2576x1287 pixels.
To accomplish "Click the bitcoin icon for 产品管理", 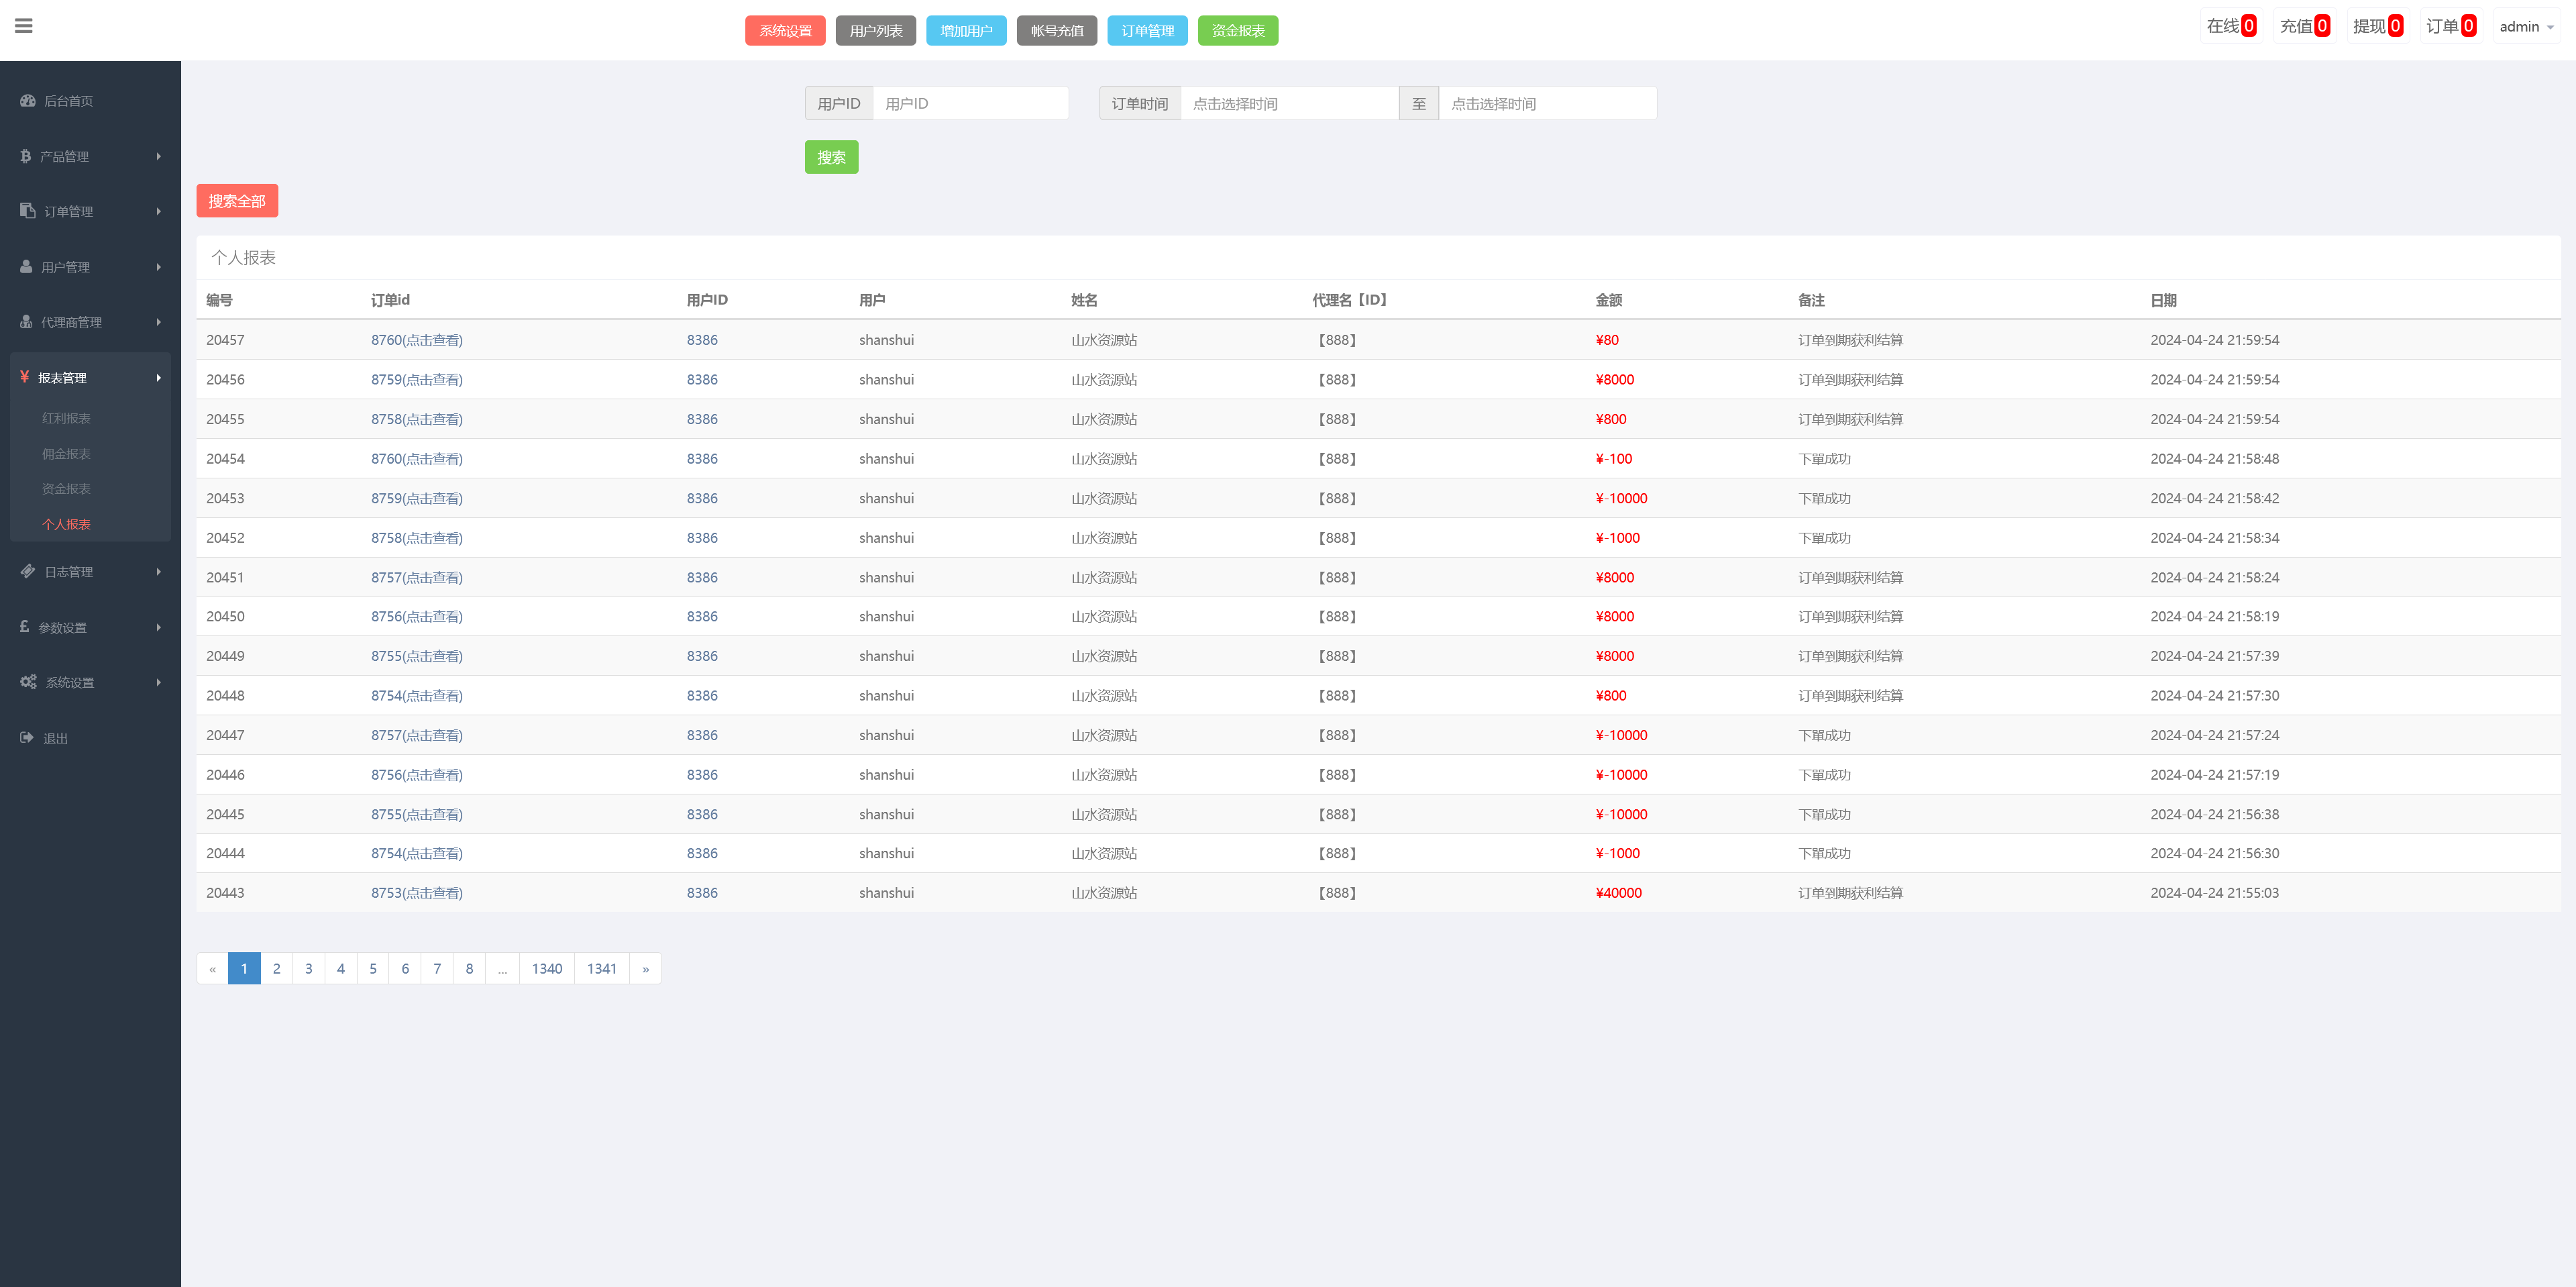I will (x=26, y=156).
